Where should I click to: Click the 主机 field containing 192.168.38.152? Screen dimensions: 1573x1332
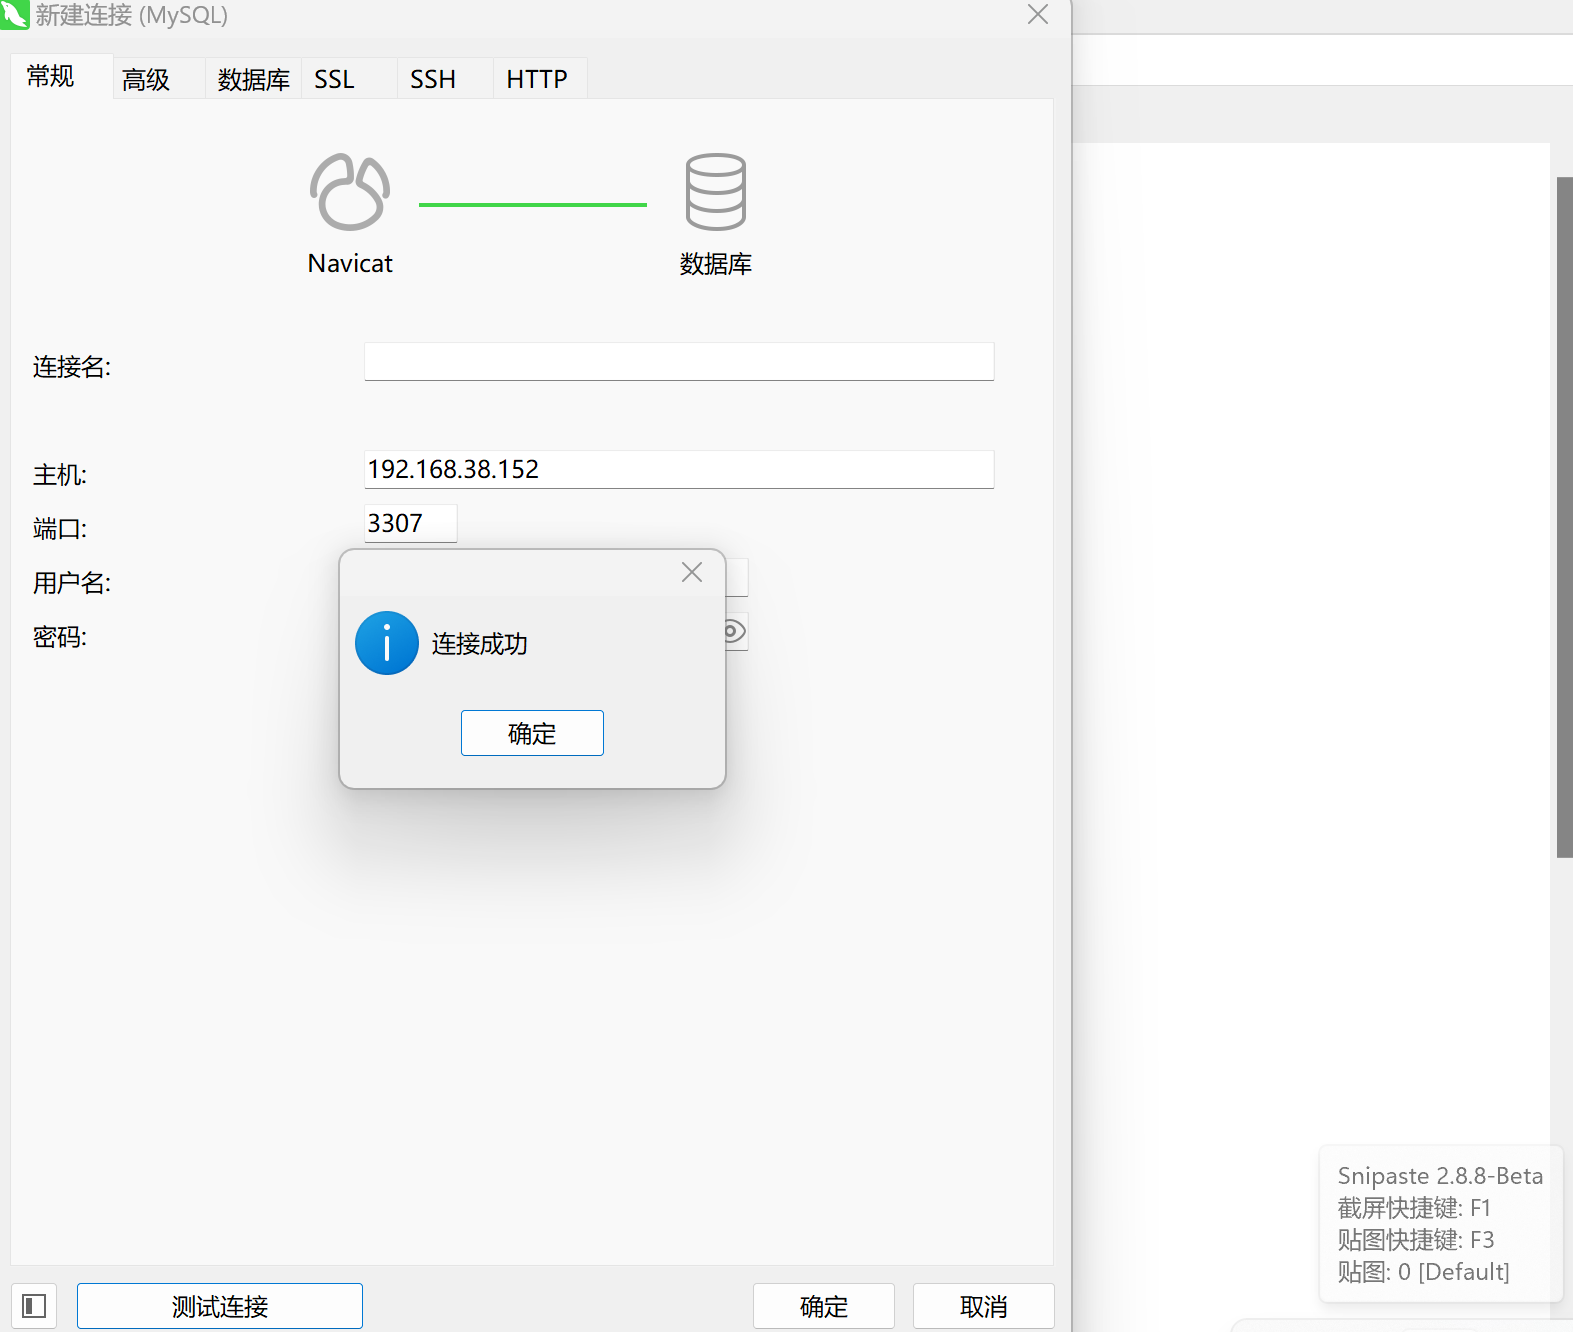tap(679, 469)
